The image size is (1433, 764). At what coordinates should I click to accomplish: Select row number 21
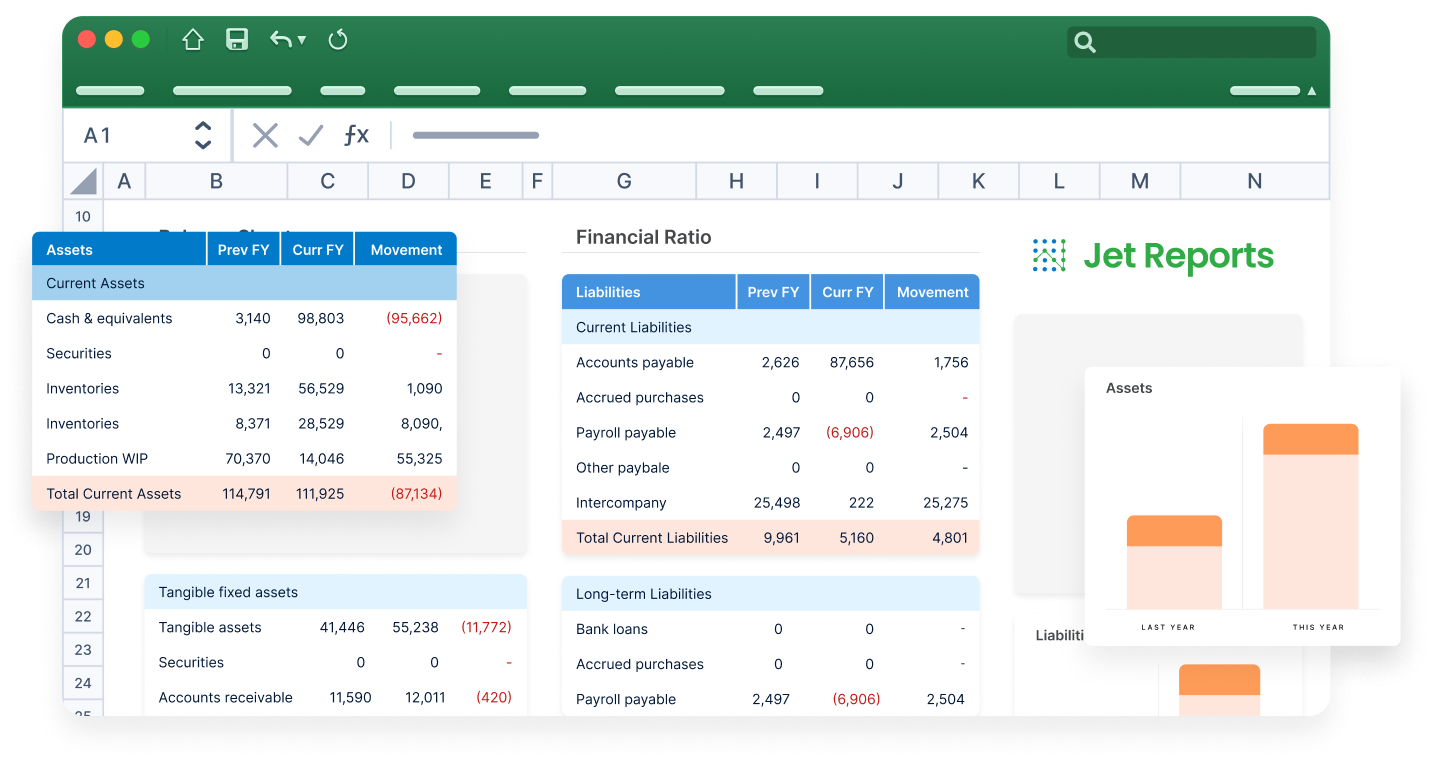tap(82, 582)
